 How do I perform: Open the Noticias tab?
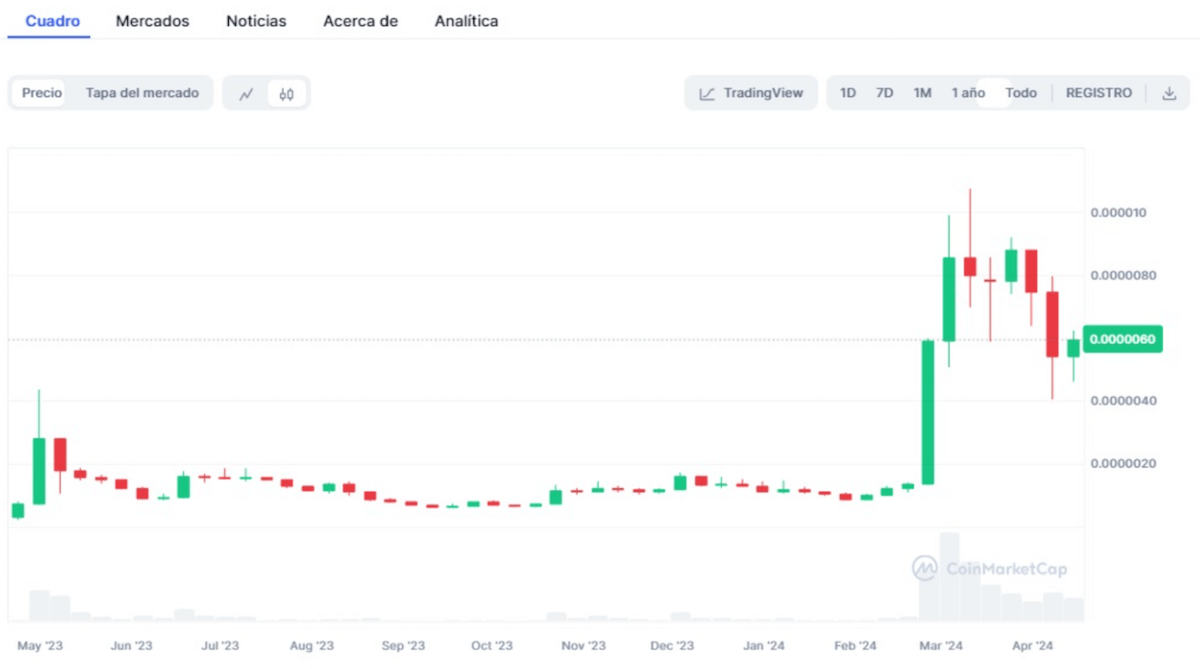click(x=256, y=21)
